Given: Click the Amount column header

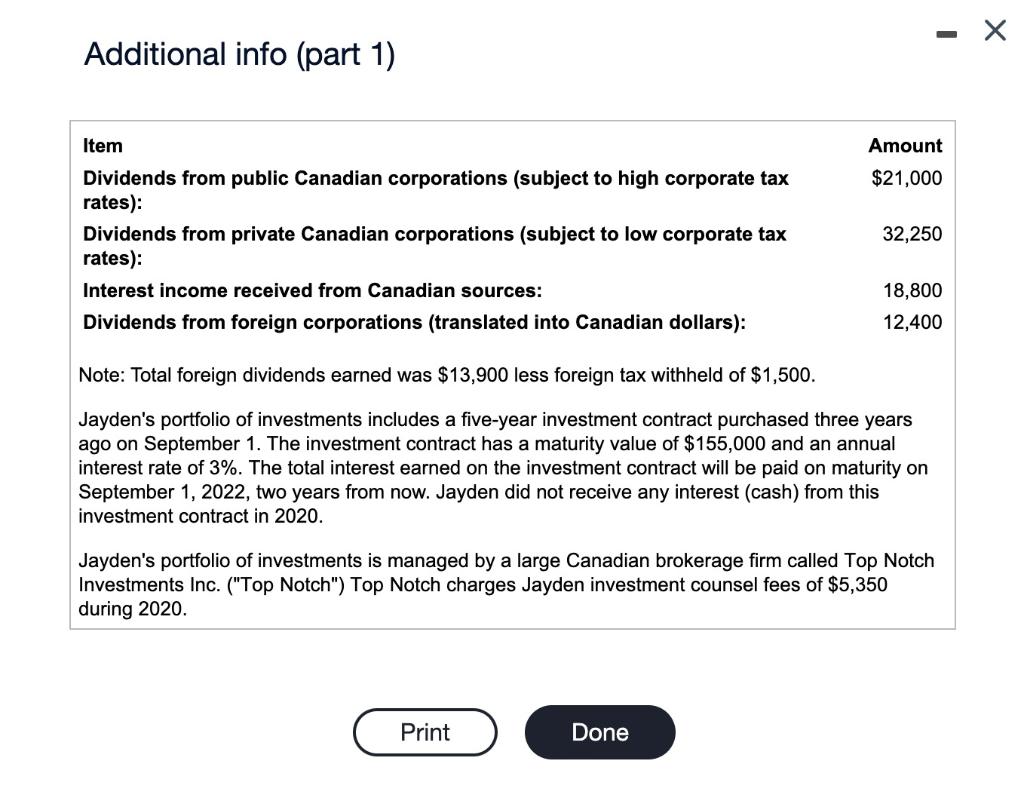Looking at the screenshot, I should click(x=905, y=145).
